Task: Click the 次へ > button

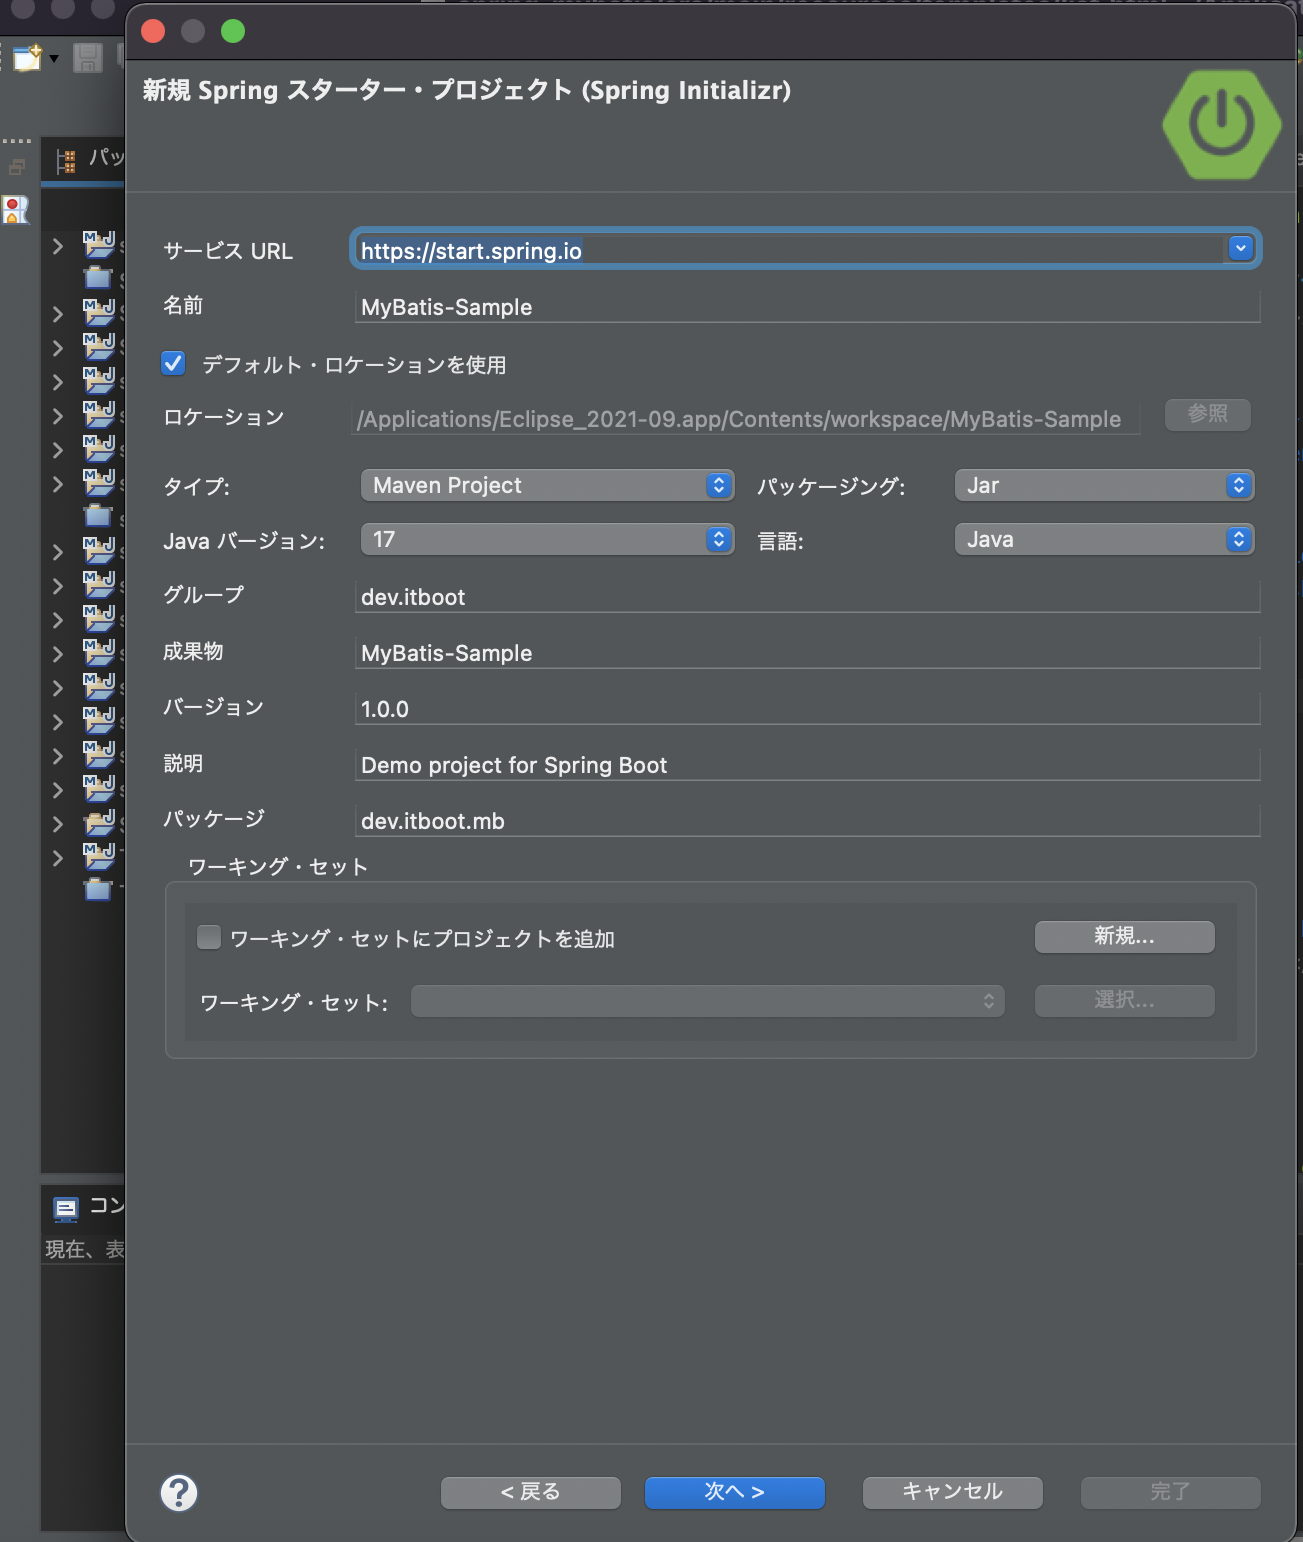Action: (734, 1492)
